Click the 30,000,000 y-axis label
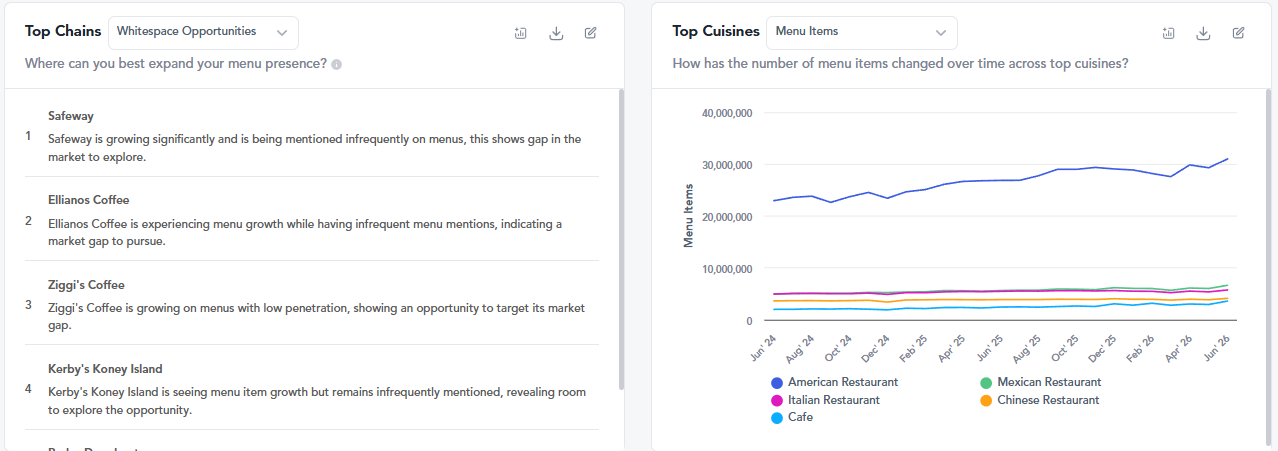The height and width of the screenshot is (451, 1278). tap(727, 165)
